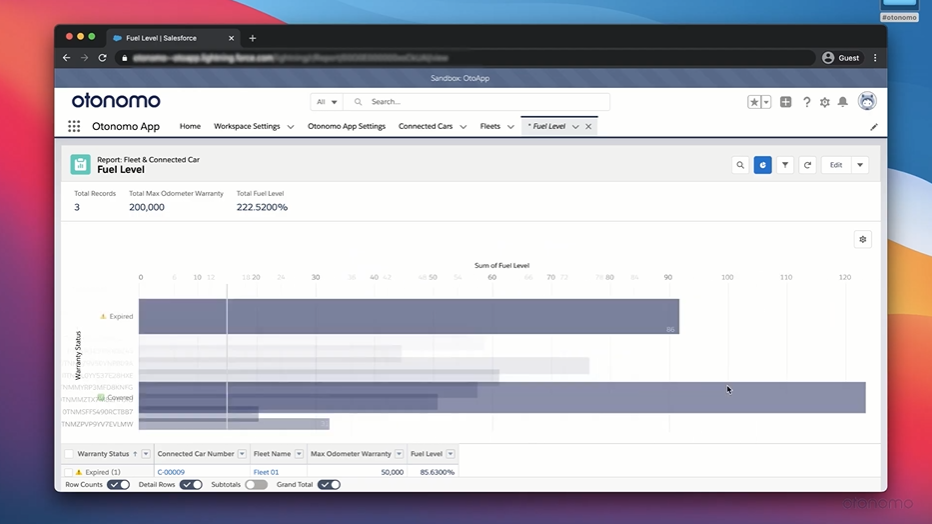Image resolution: width=932 pixels, height=524 pixels.
Task: Click the 85.6300% fuel level cell
Action: [x=437, y=472]
